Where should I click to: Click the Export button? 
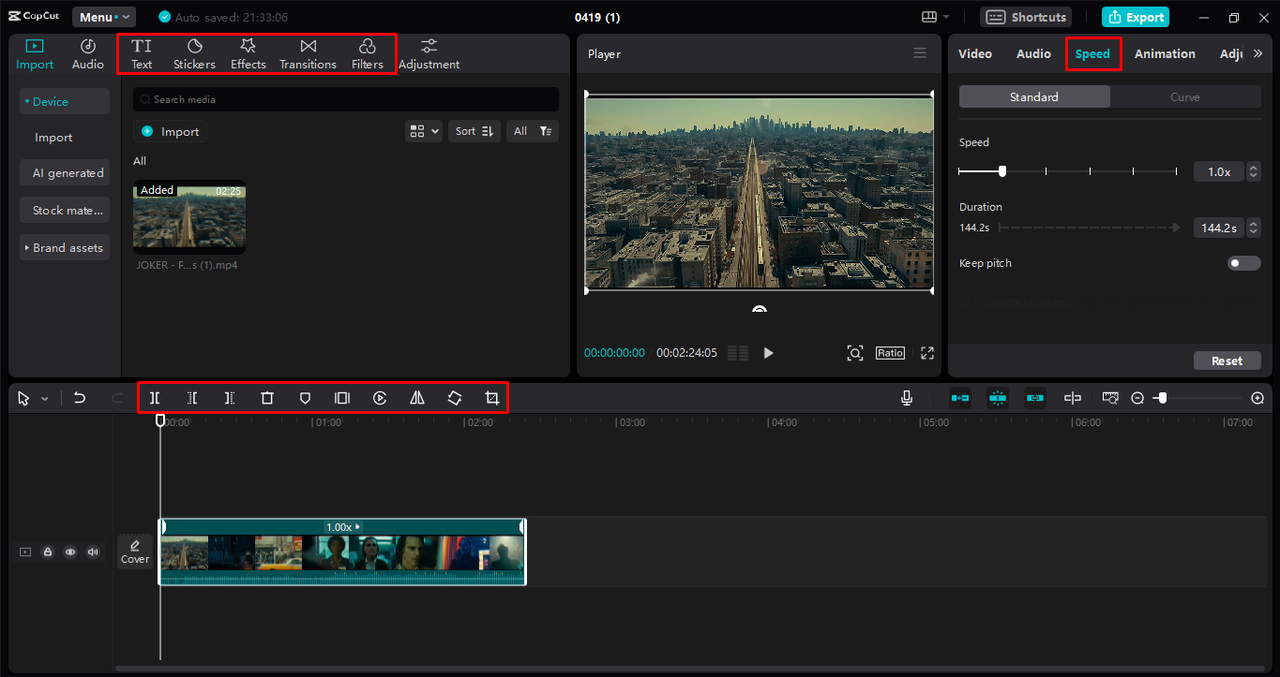pyautogui.click(x=1135, y=17)
